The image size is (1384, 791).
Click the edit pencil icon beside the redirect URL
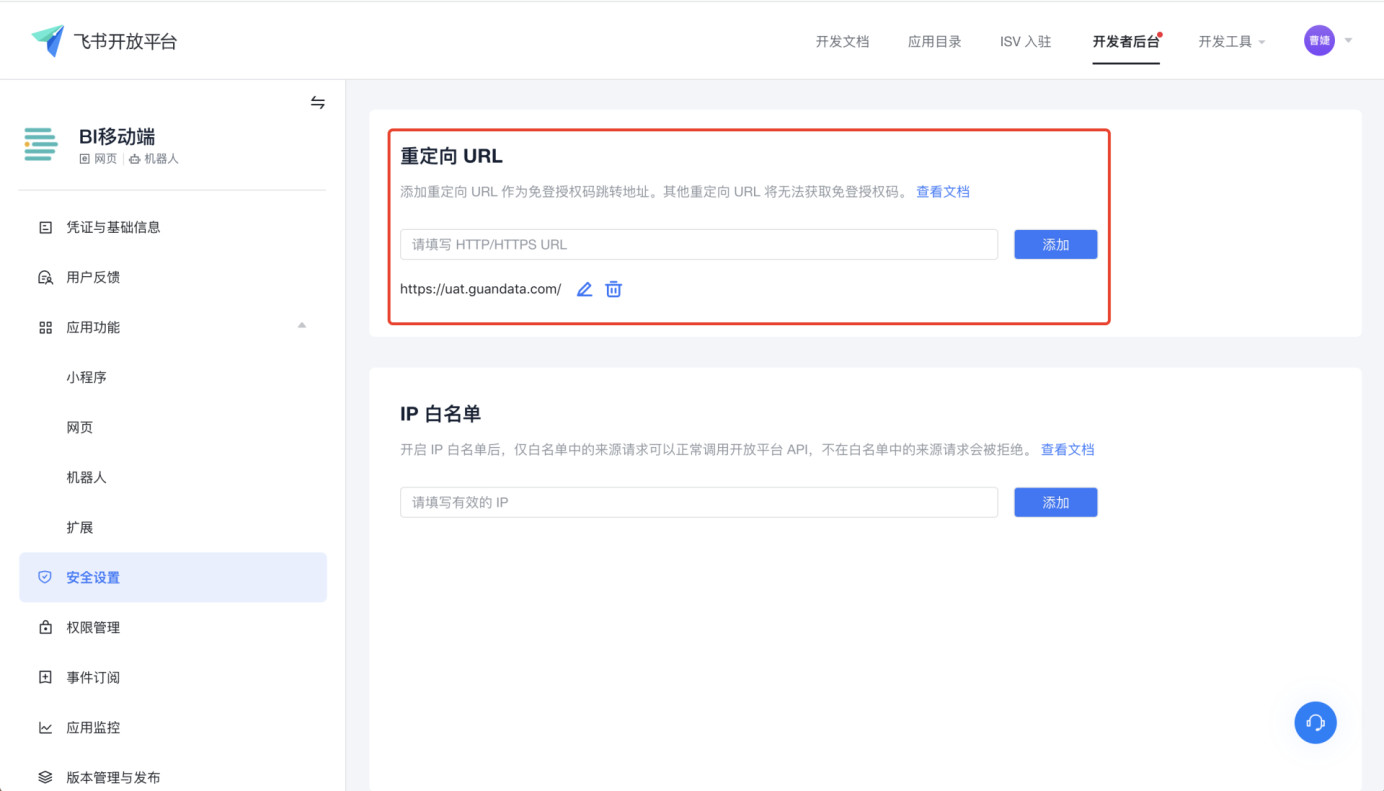[x=585, y=289]
